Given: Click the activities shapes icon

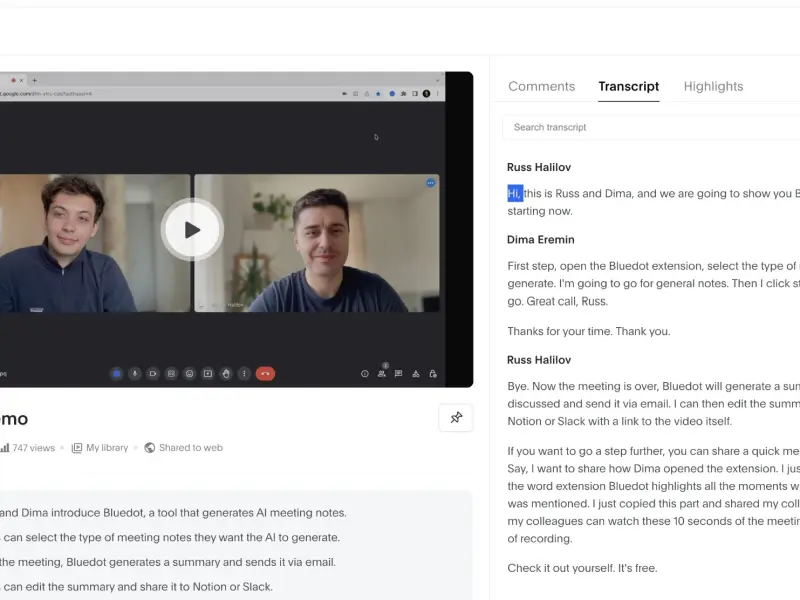Looking at the screenshot, I should tap(416, 374).
